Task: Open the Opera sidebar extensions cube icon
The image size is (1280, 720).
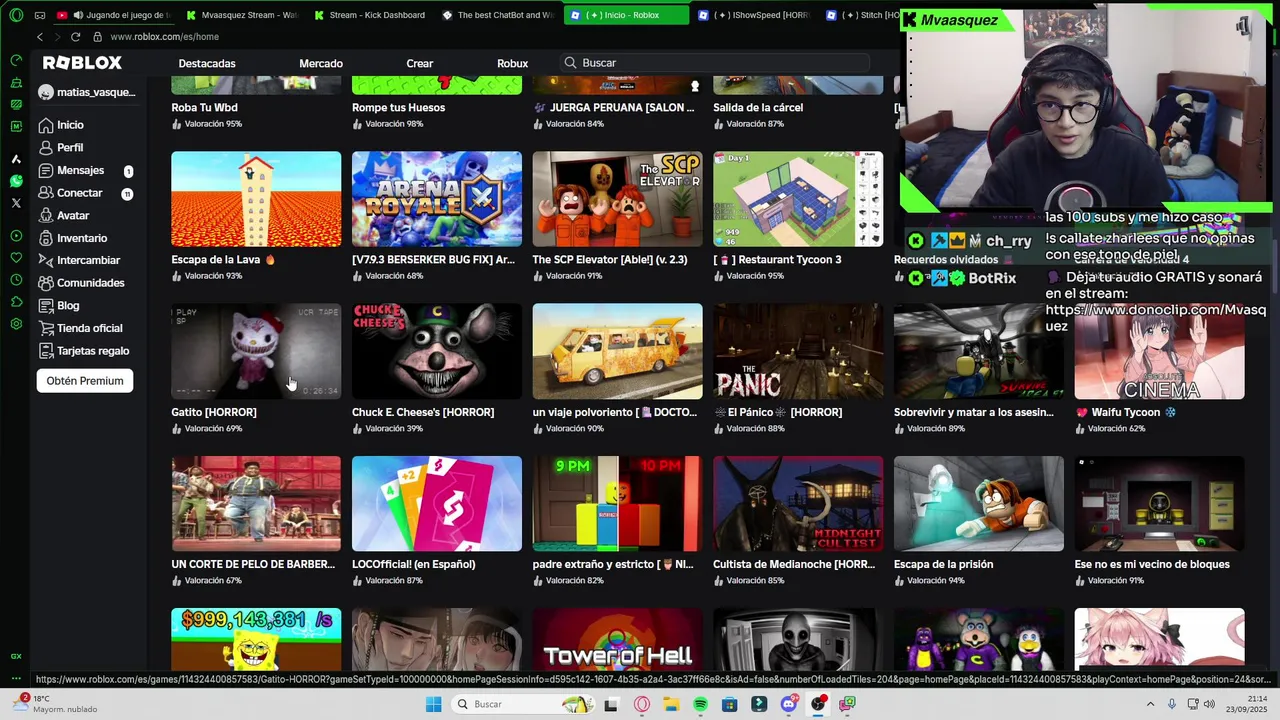Action: click(x=16, y=302)
